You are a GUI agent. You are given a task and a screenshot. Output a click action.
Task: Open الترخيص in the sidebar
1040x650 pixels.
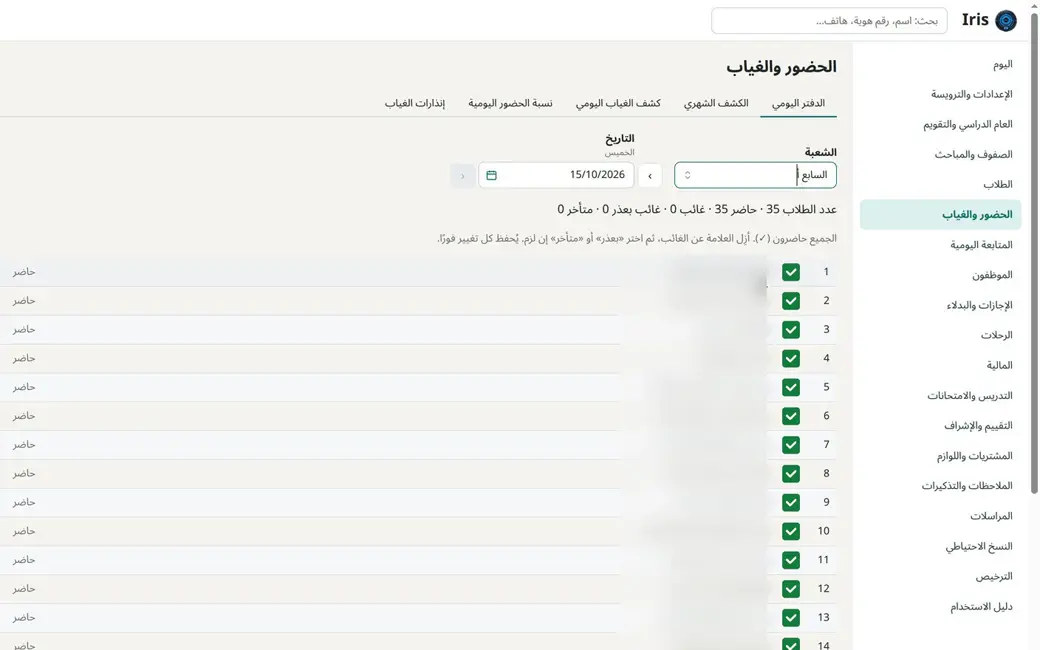(941, 576)
